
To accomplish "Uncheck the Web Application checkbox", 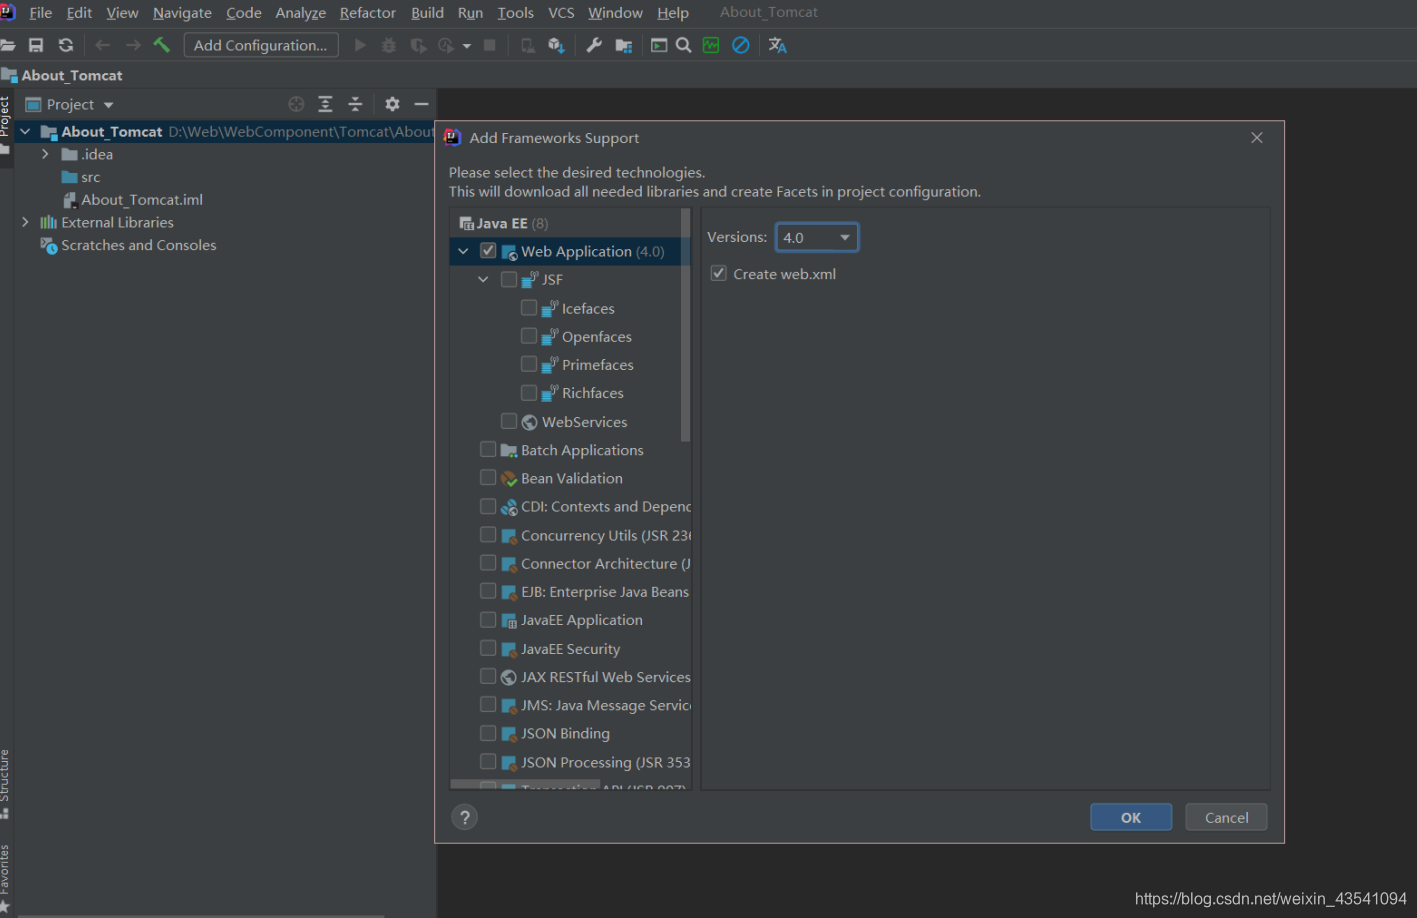I will click(x=488, y=250).
